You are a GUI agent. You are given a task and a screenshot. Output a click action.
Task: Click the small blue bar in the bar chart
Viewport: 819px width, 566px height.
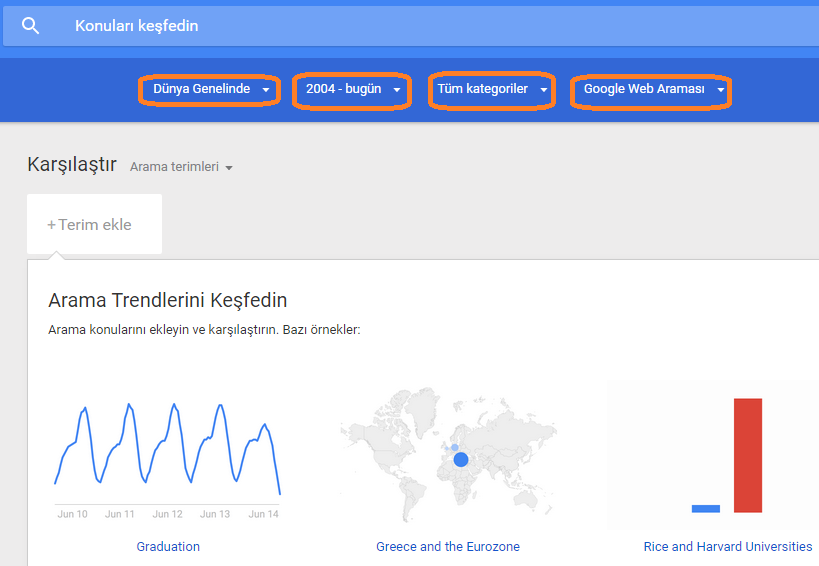tap(706, 509)
